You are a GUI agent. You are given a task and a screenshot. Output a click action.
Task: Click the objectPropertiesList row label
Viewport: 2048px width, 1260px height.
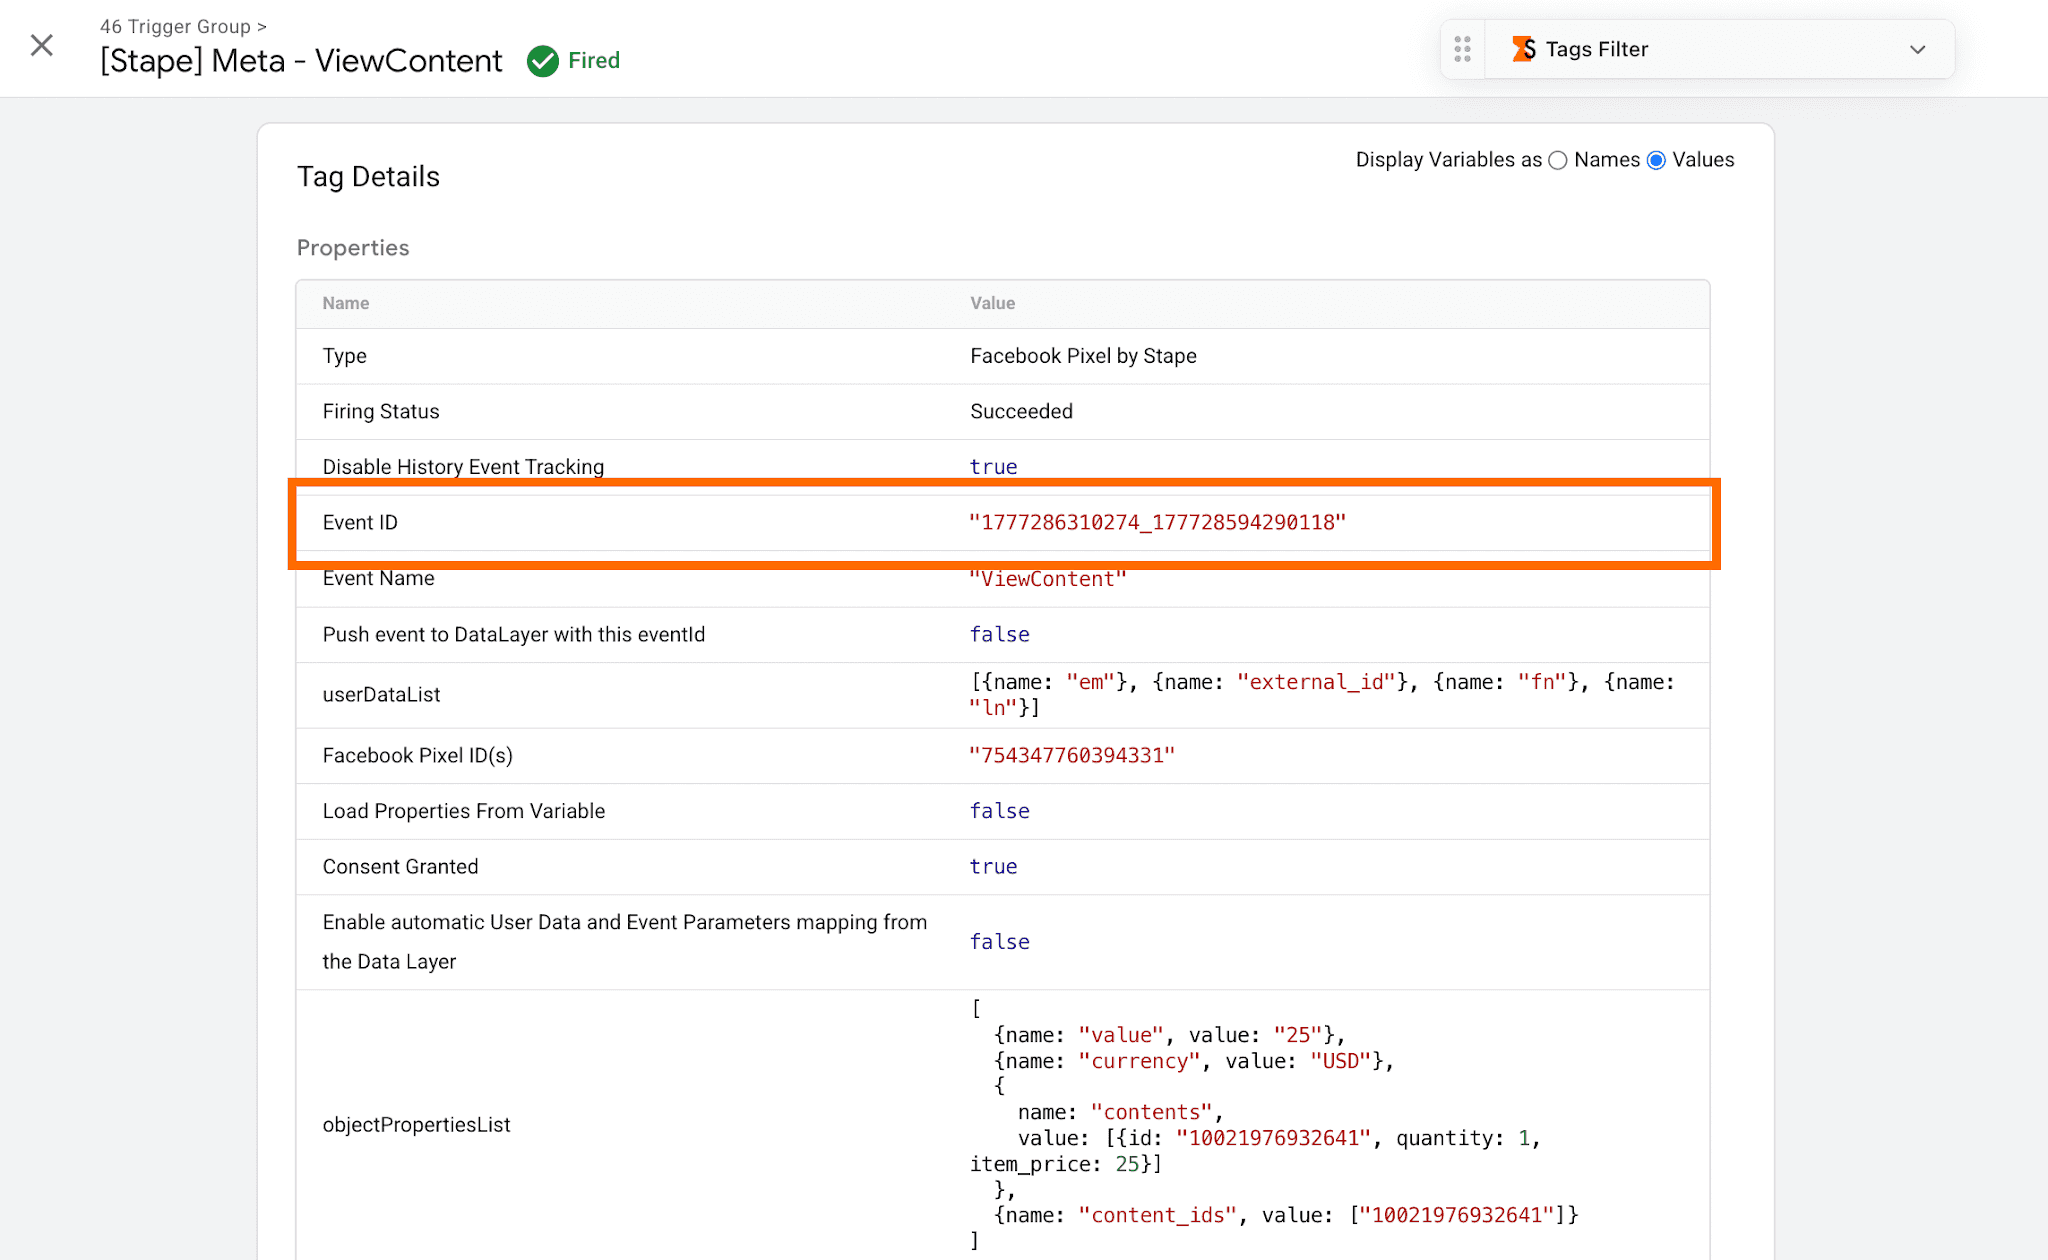pos(416,1125)
